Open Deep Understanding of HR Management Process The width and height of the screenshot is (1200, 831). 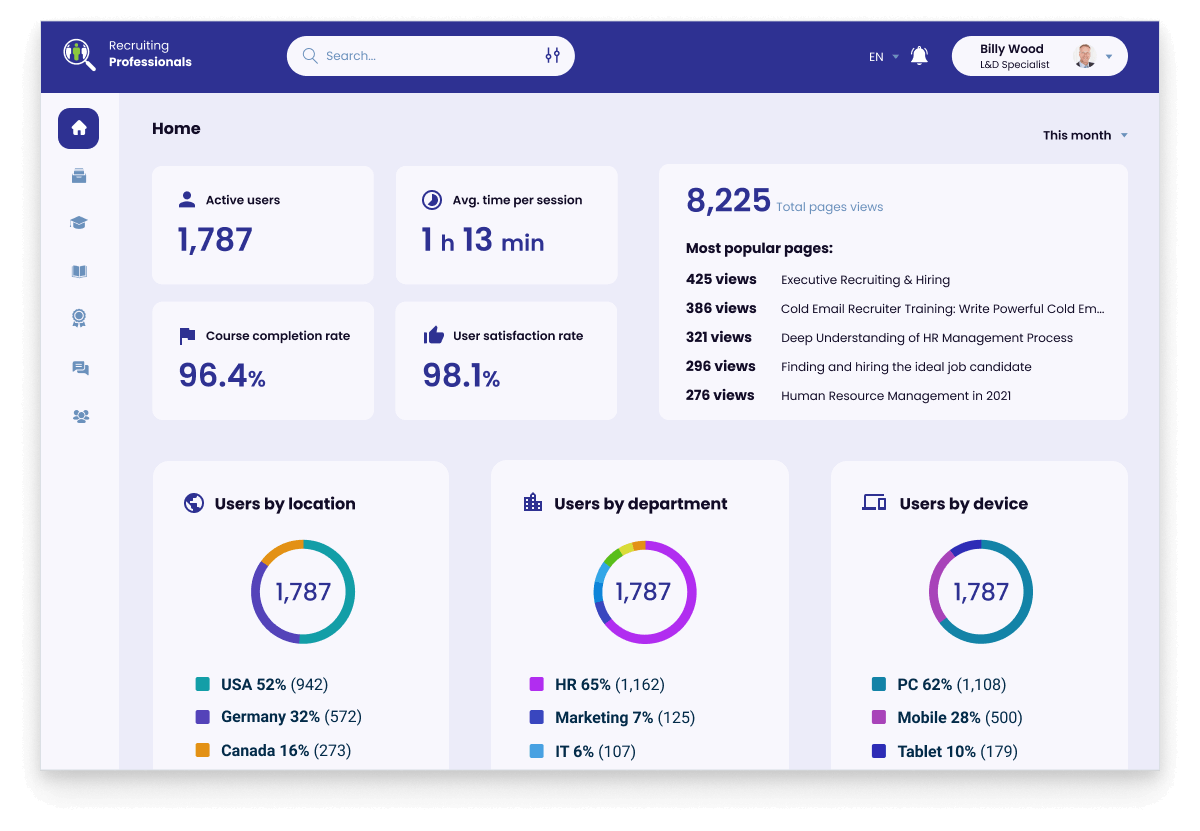926,338
